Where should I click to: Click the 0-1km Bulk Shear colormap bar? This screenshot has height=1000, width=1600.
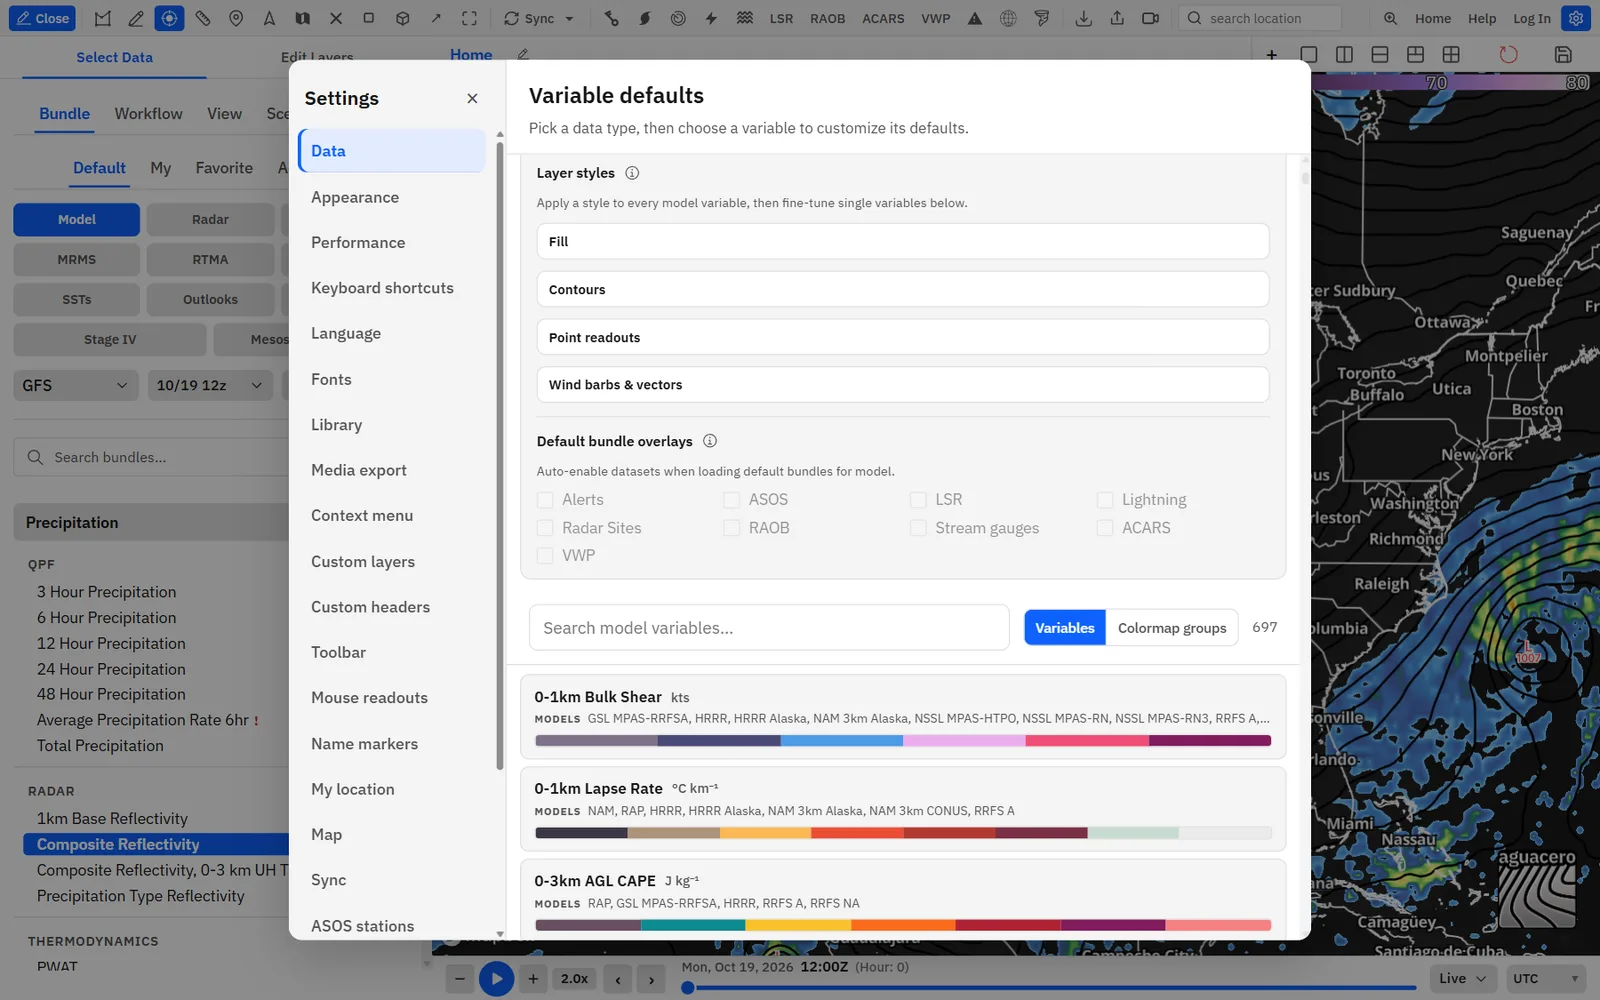(x=903, y=741)
